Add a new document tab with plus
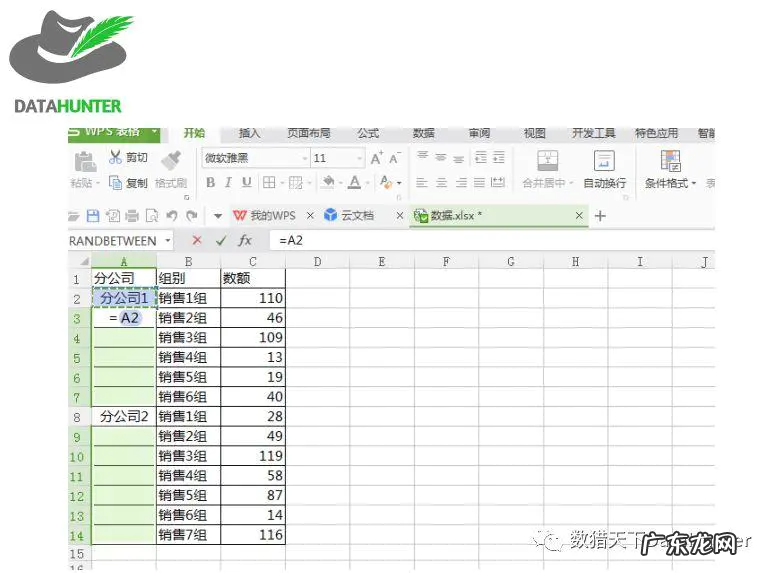The image size is (775, 573). (x=600, y=216)
